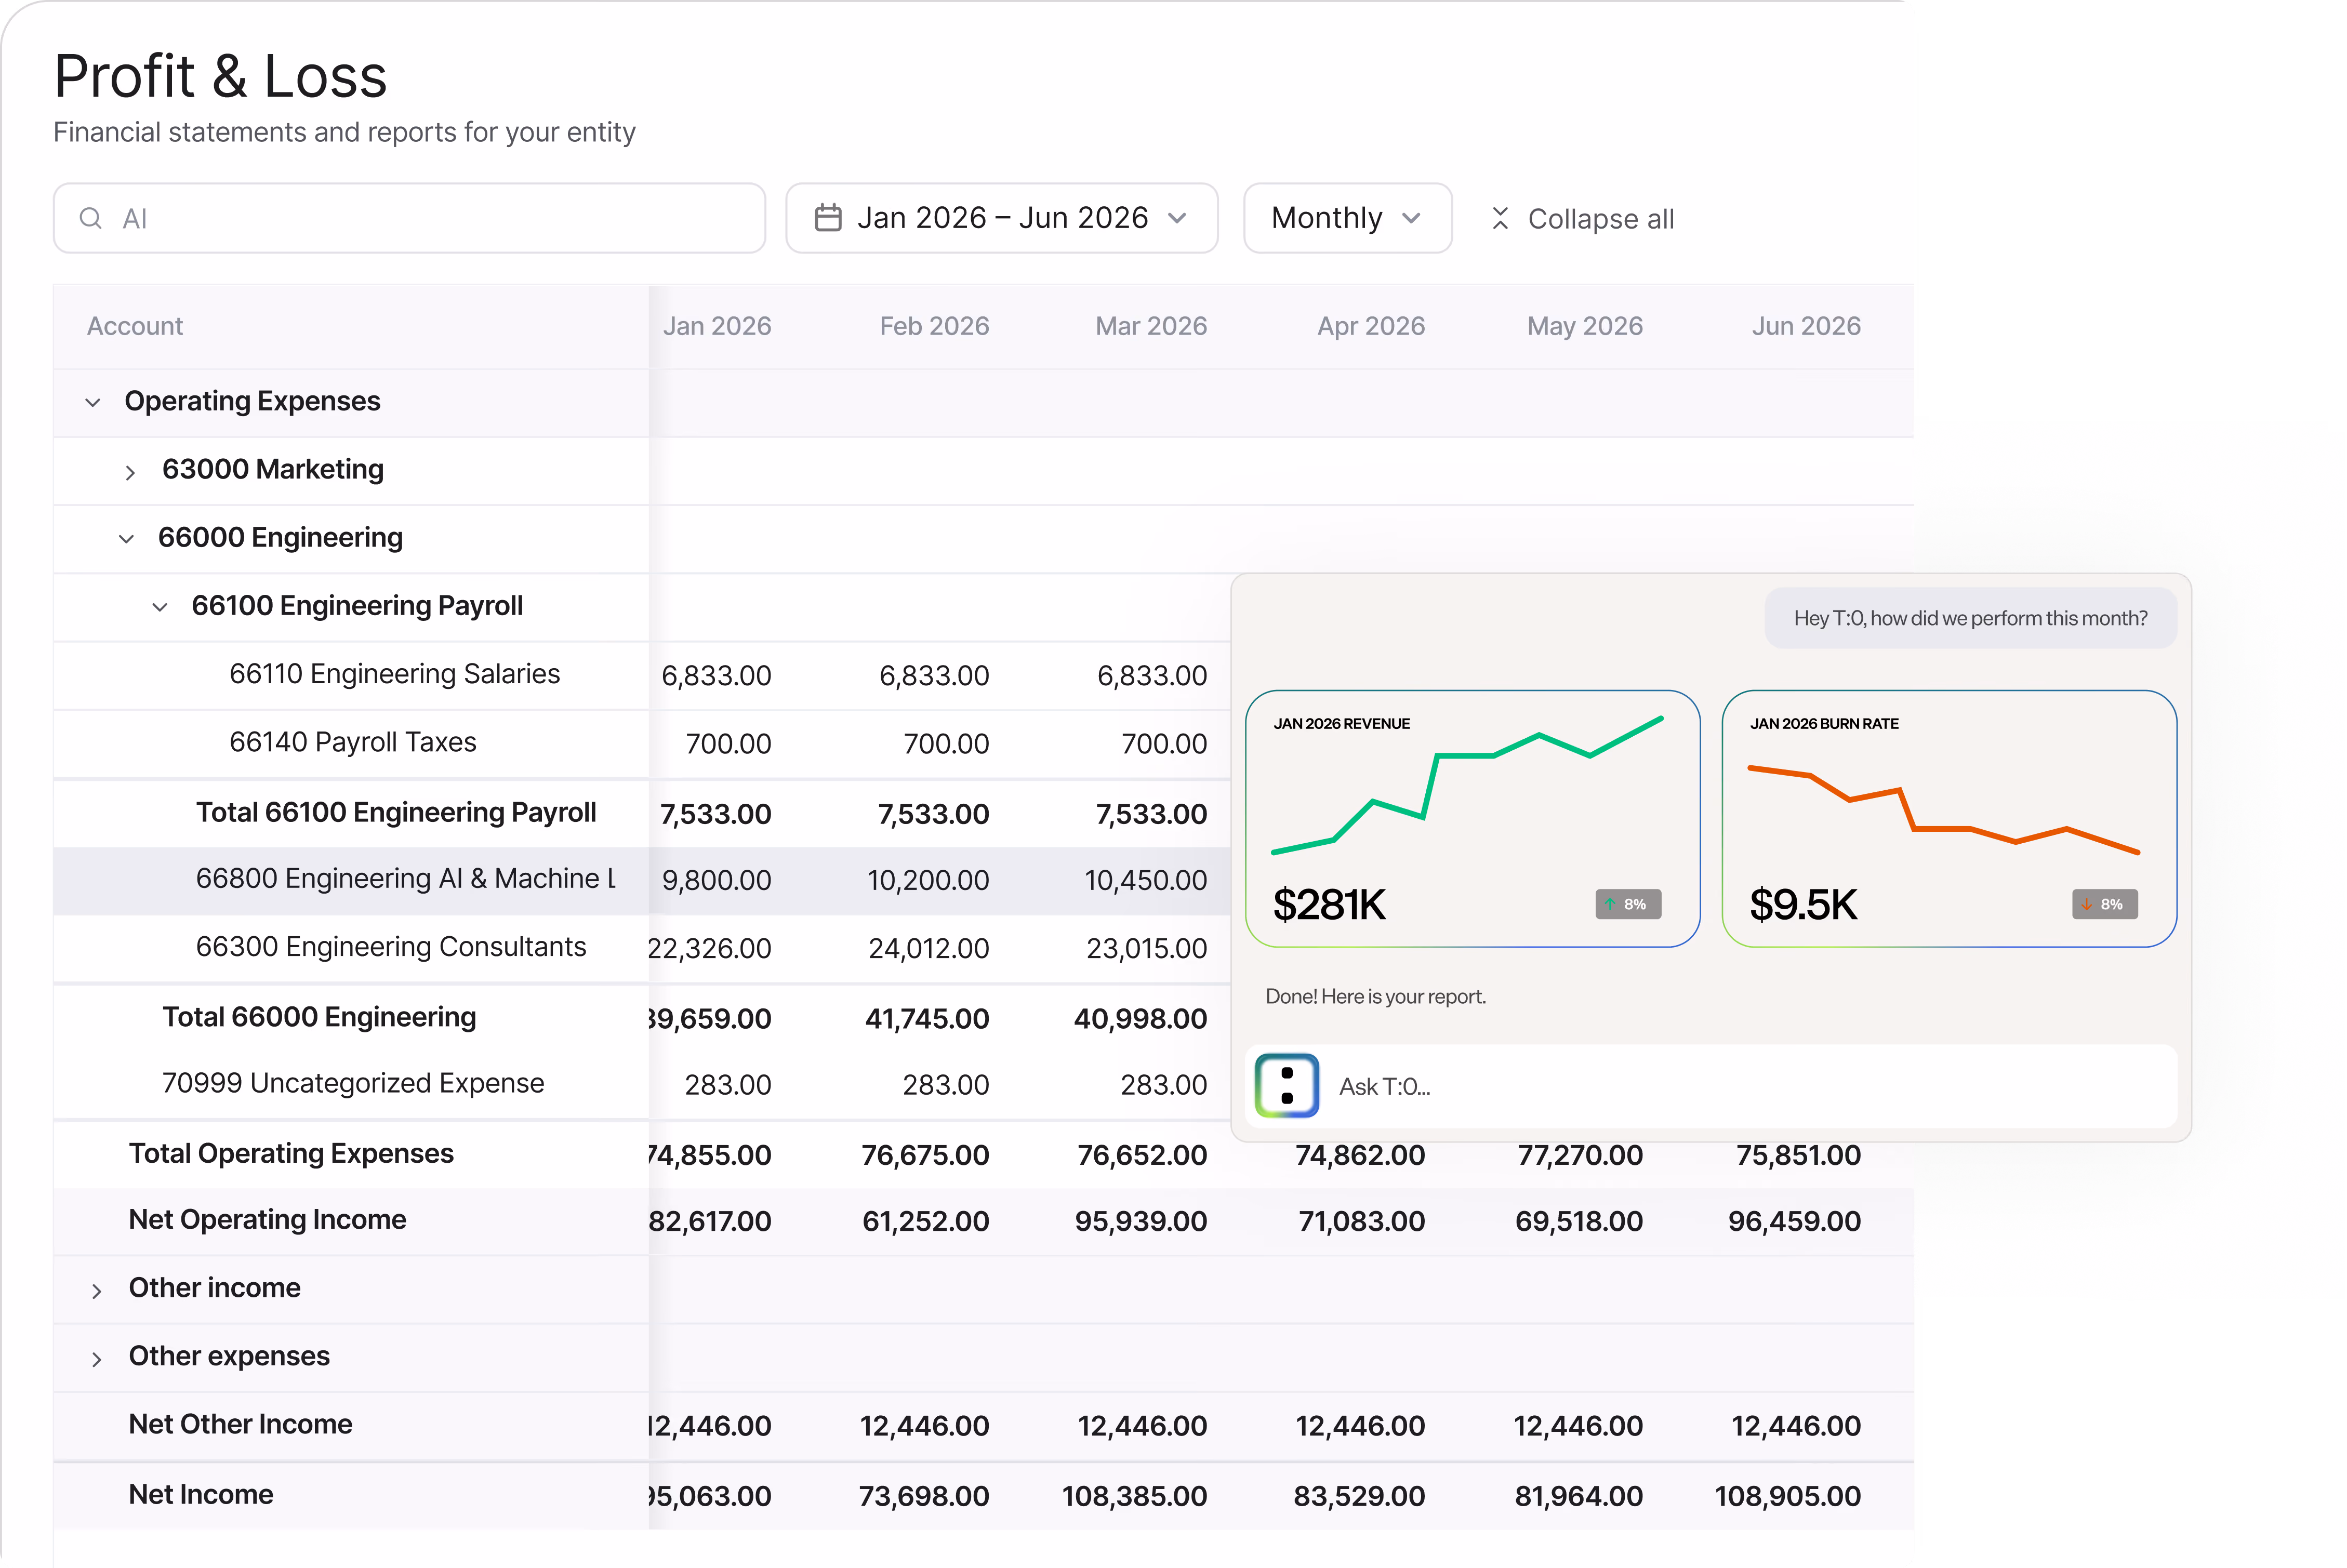
Task: Click the Net Income label
Action: [x=201, y=1494]
